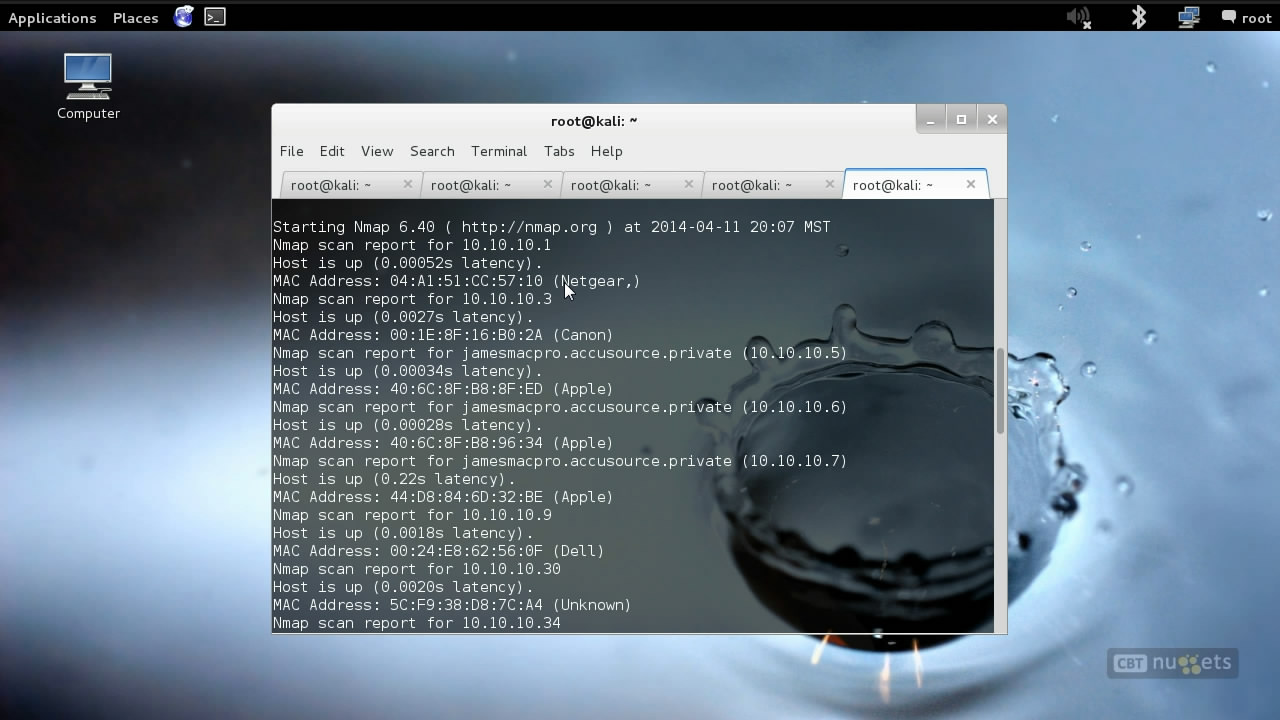1280x720 pixels.
Task: Open the Terminal menu
Action: pyautogui.click(x=499, y=151)
